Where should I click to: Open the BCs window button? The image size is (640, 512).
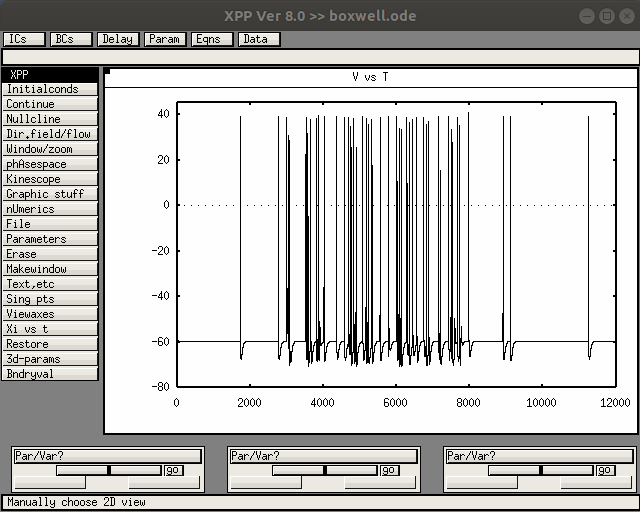[x=71, y=39]
